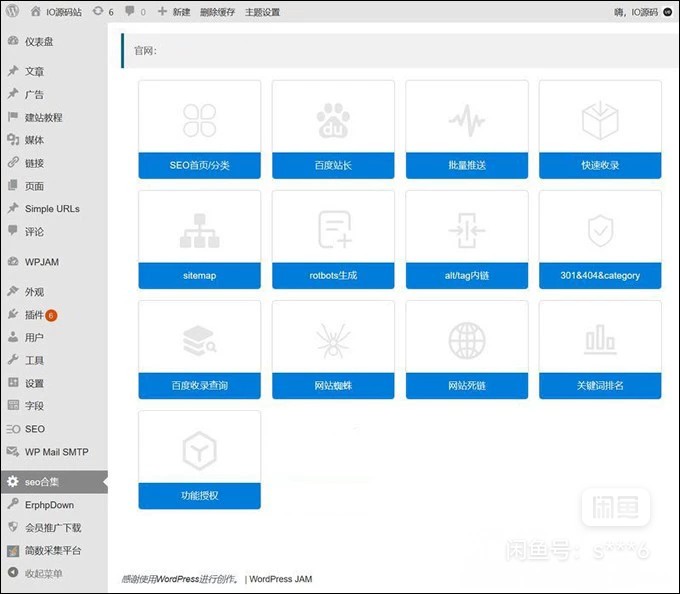Follow the WordPress link in the footer
This screenshot has height=594, width=680.
pyautogui.click(x=177, y=579)
